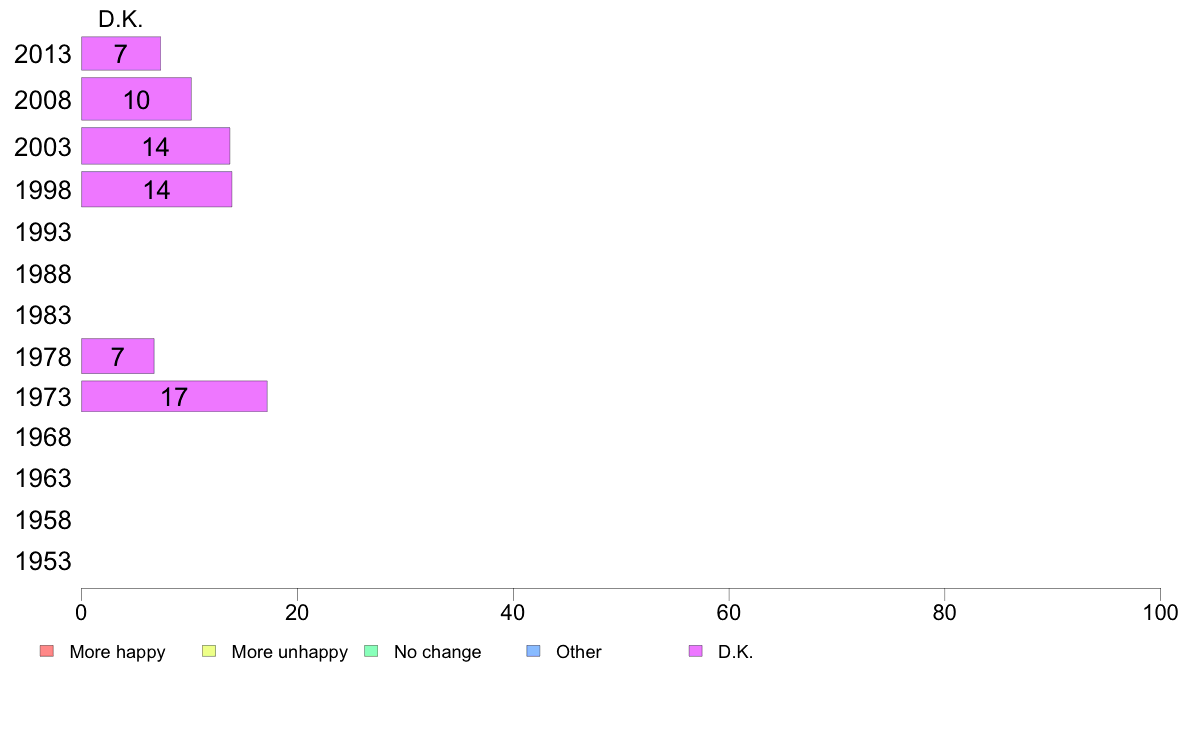Click the pink D.K. legend swatch
This screenshot has height=736, width=1188.
pos(696,651)
